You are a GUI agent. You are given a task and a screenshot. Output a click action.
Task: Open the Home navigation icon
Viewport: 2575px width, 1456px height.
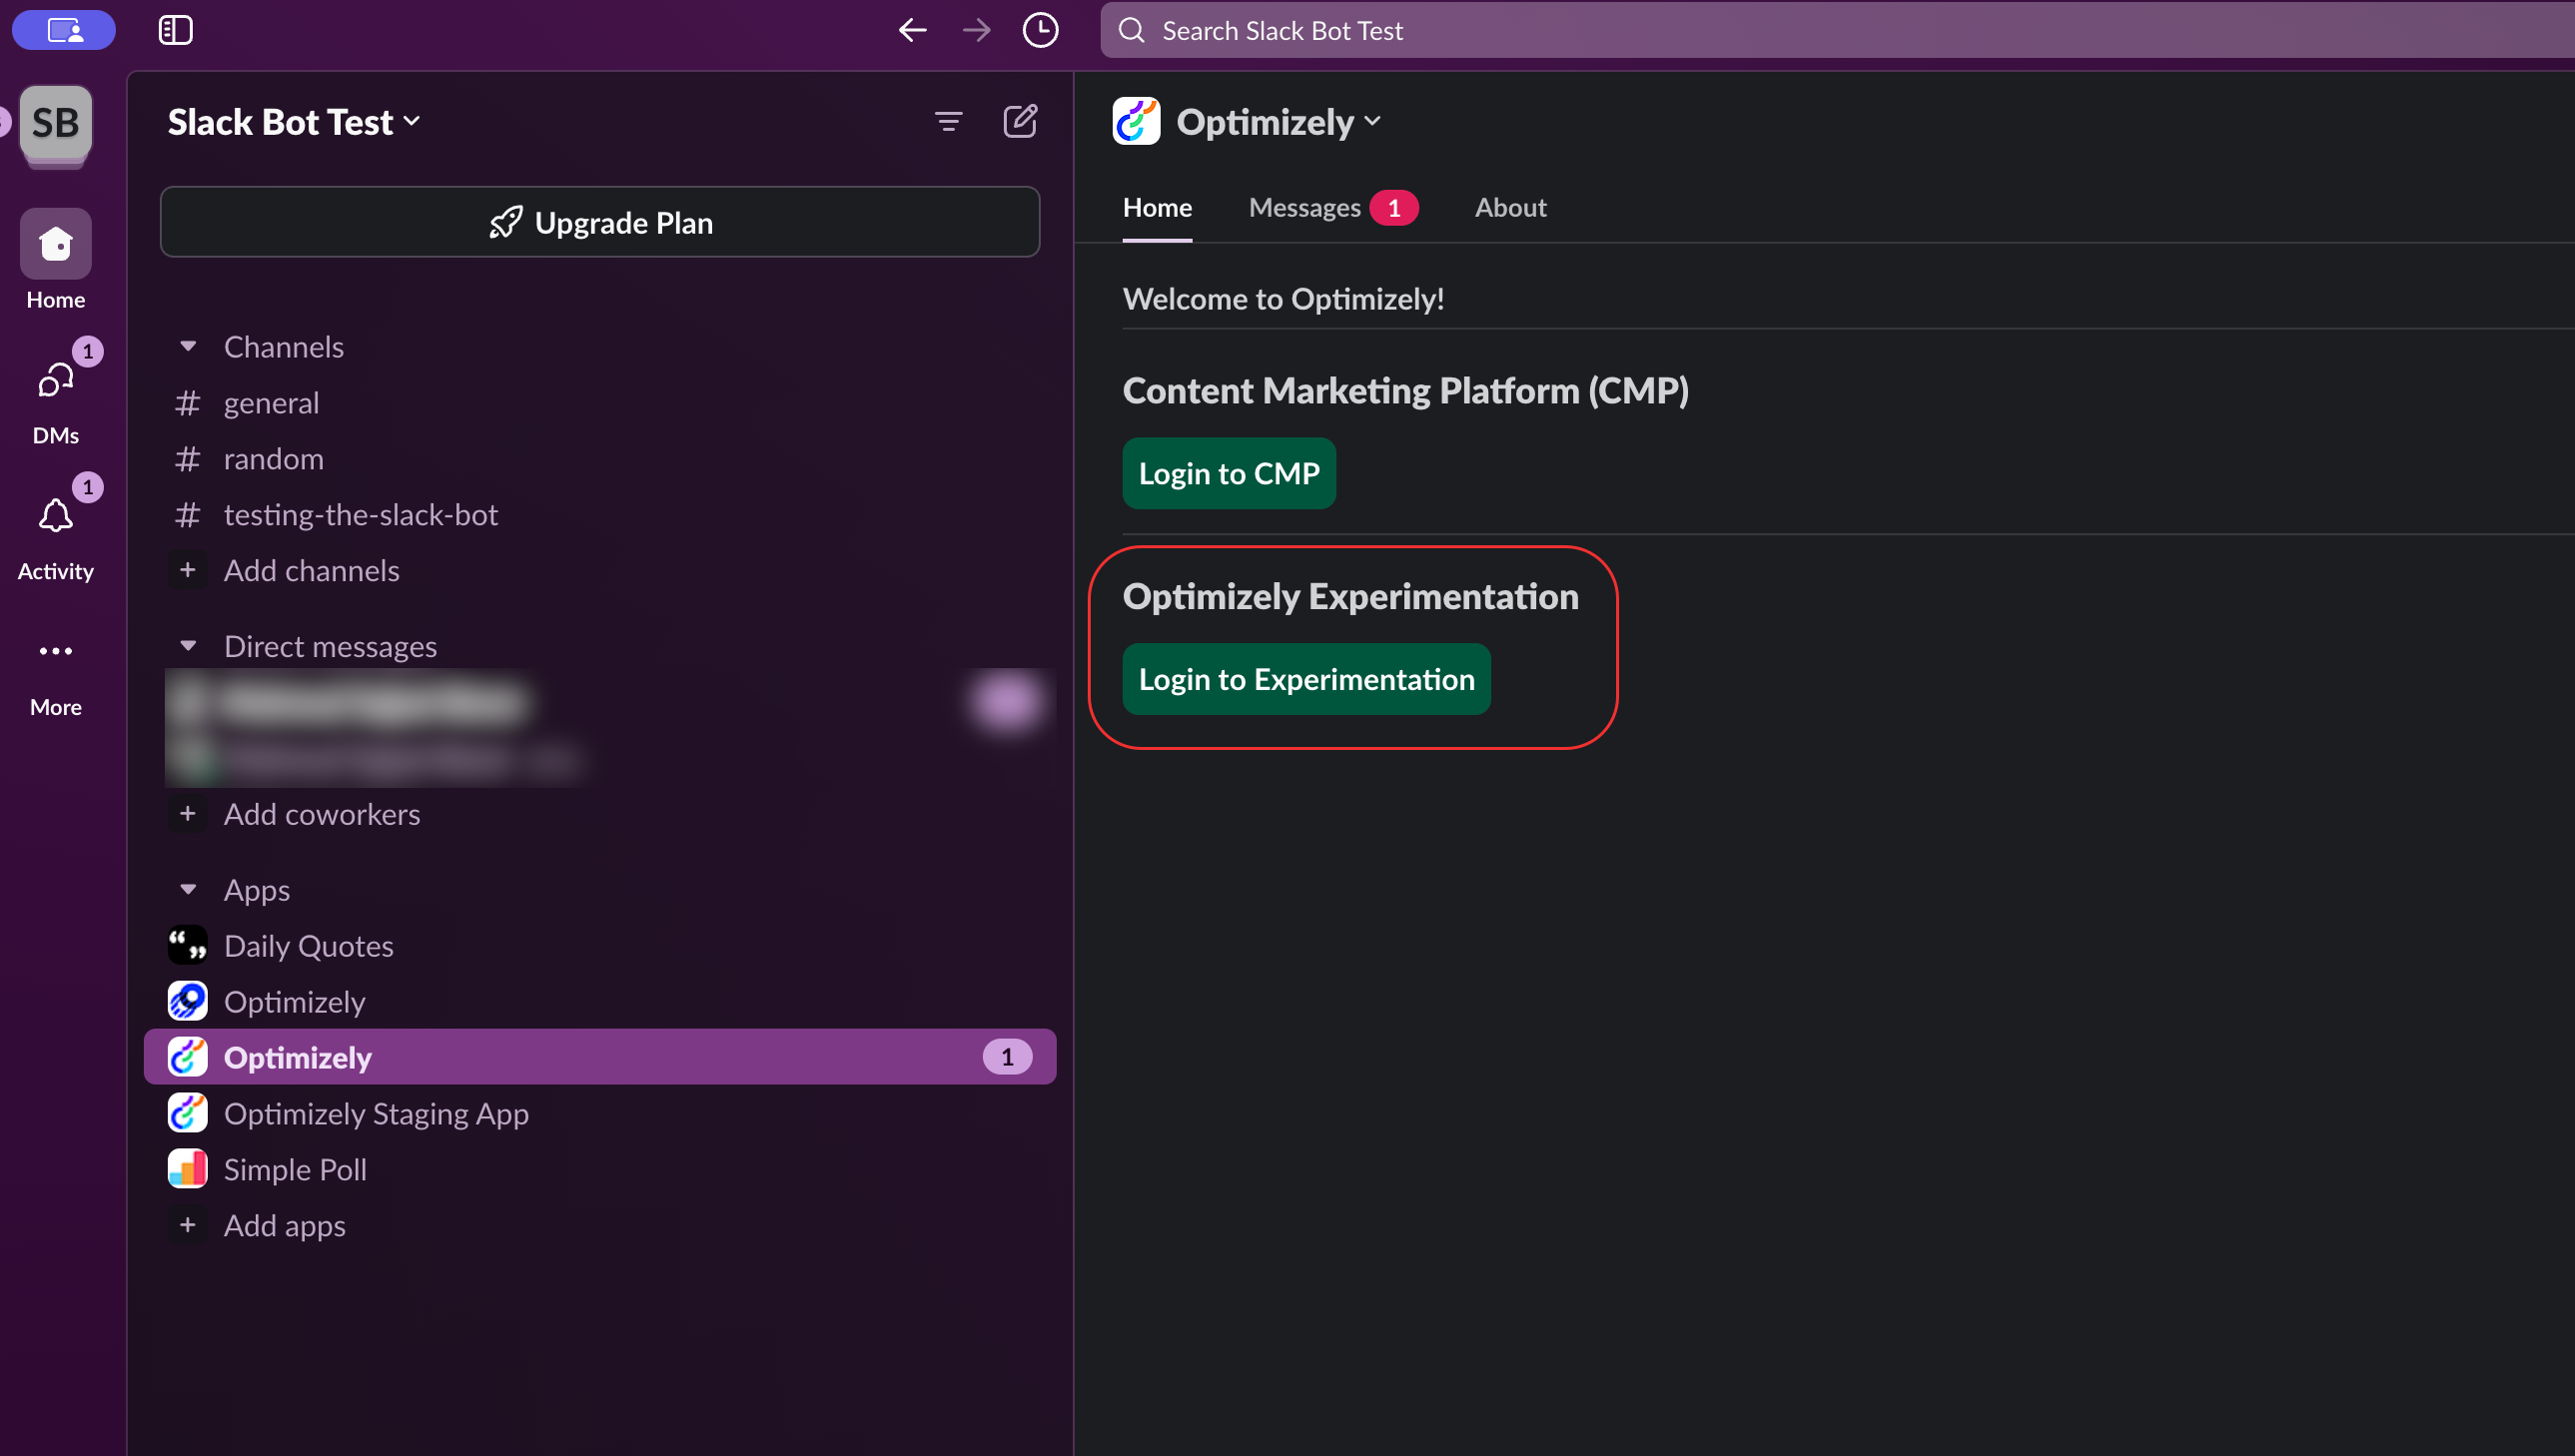(55, 243)
